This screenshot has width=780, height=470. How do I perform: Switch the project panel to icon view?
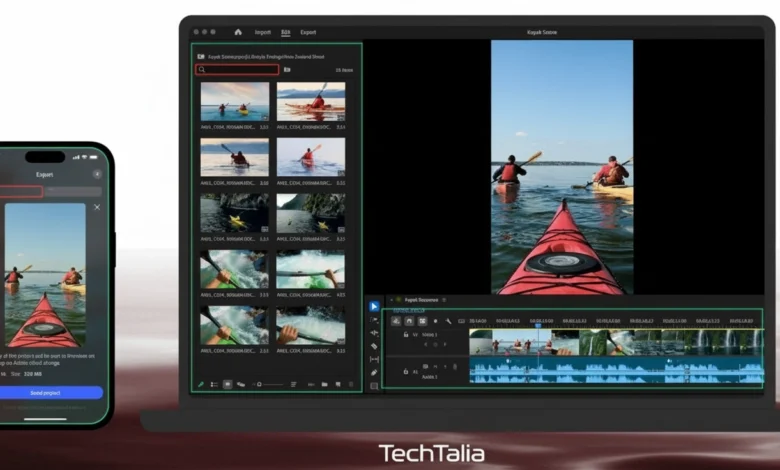[x=227, y=384]
